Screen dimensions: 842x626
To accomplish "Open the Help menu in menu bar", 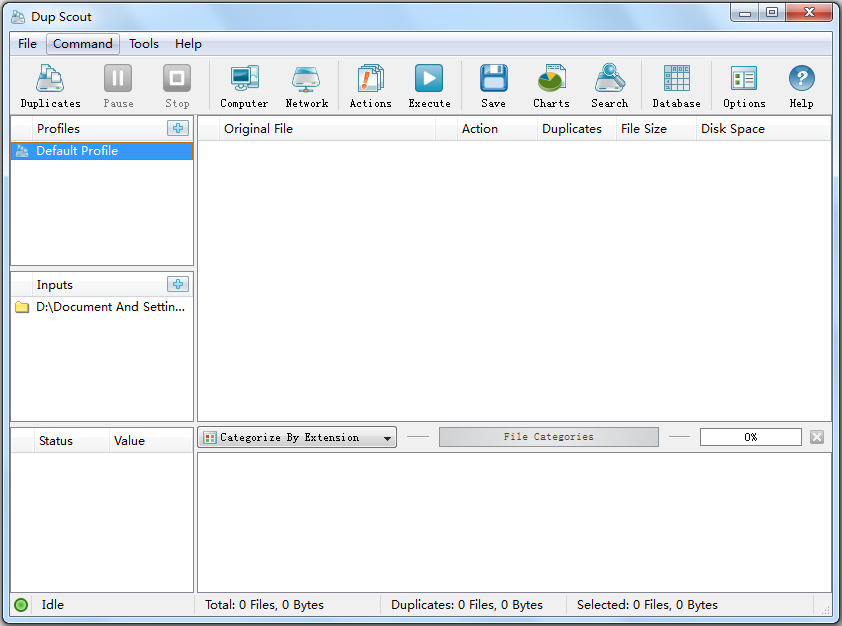I will click(x=188, y=43).
